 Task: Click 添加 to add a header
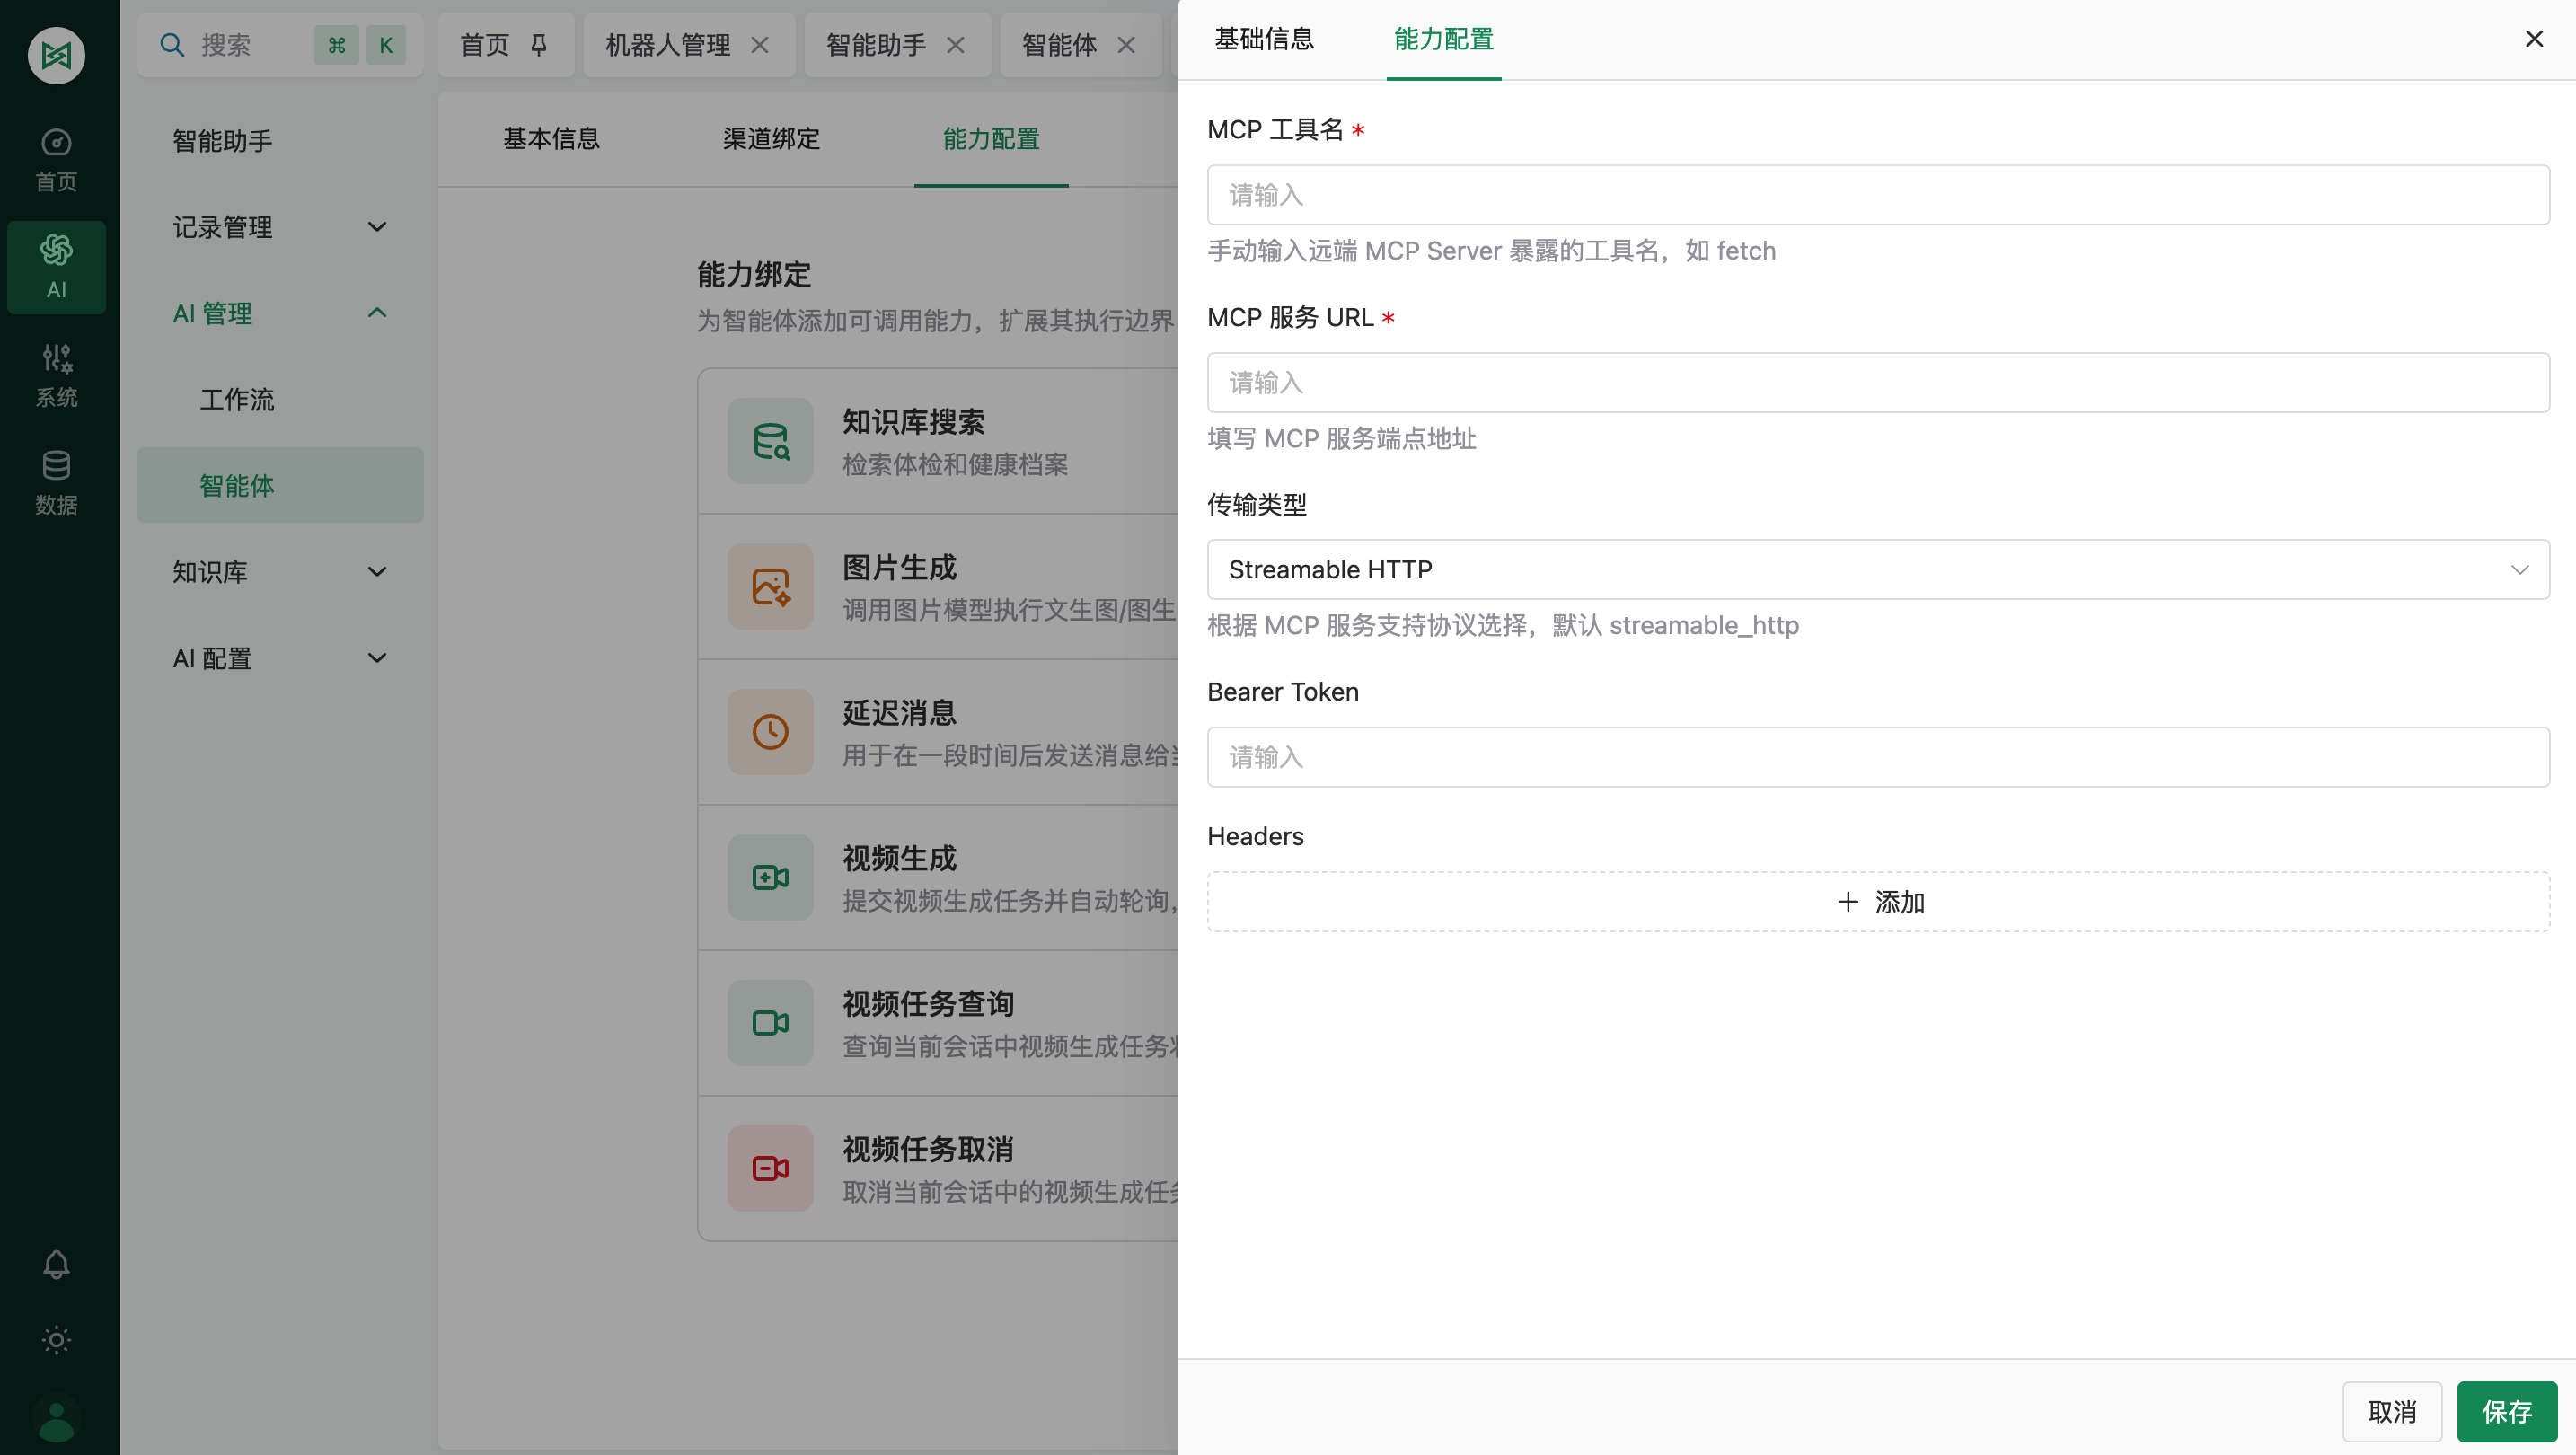point(1880,901)
